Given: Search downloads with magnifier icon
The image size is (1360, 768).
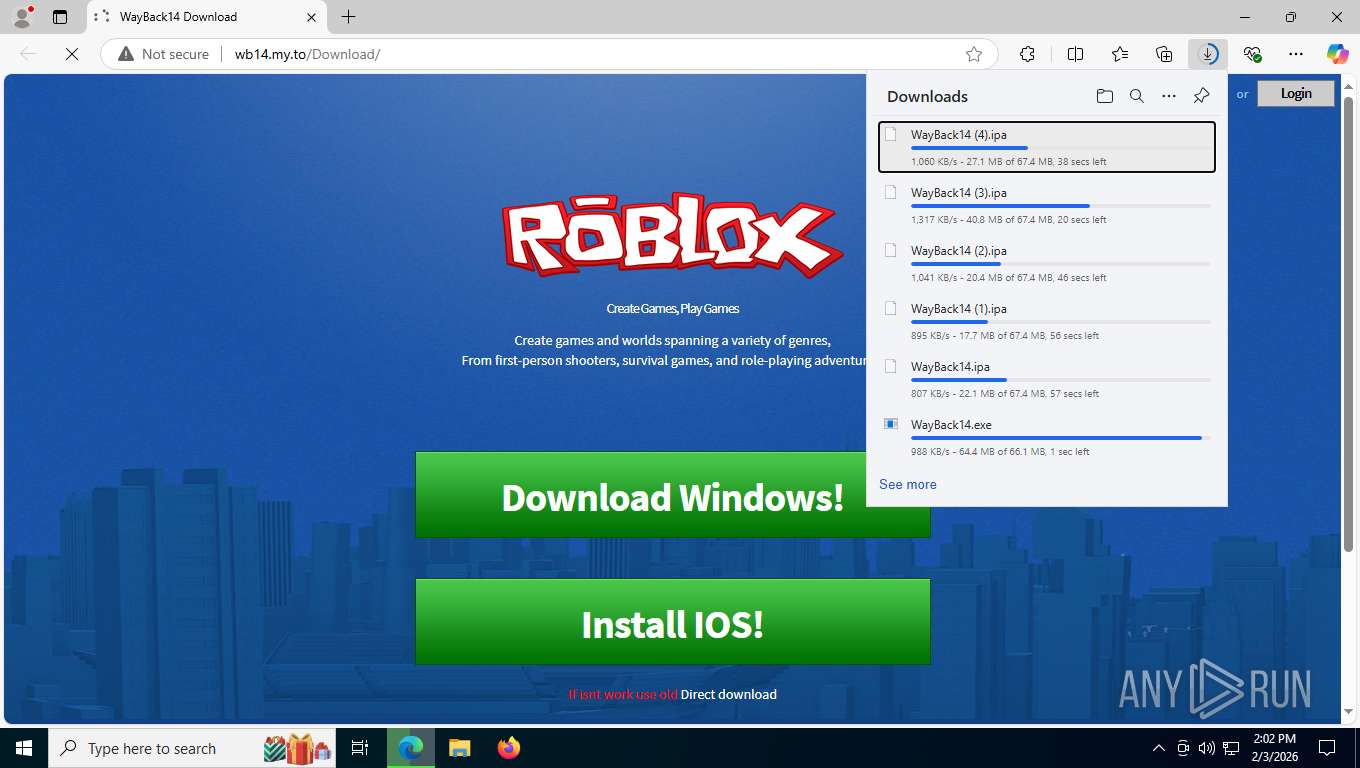Looking at the screenshot, I should pos(1136,96).
